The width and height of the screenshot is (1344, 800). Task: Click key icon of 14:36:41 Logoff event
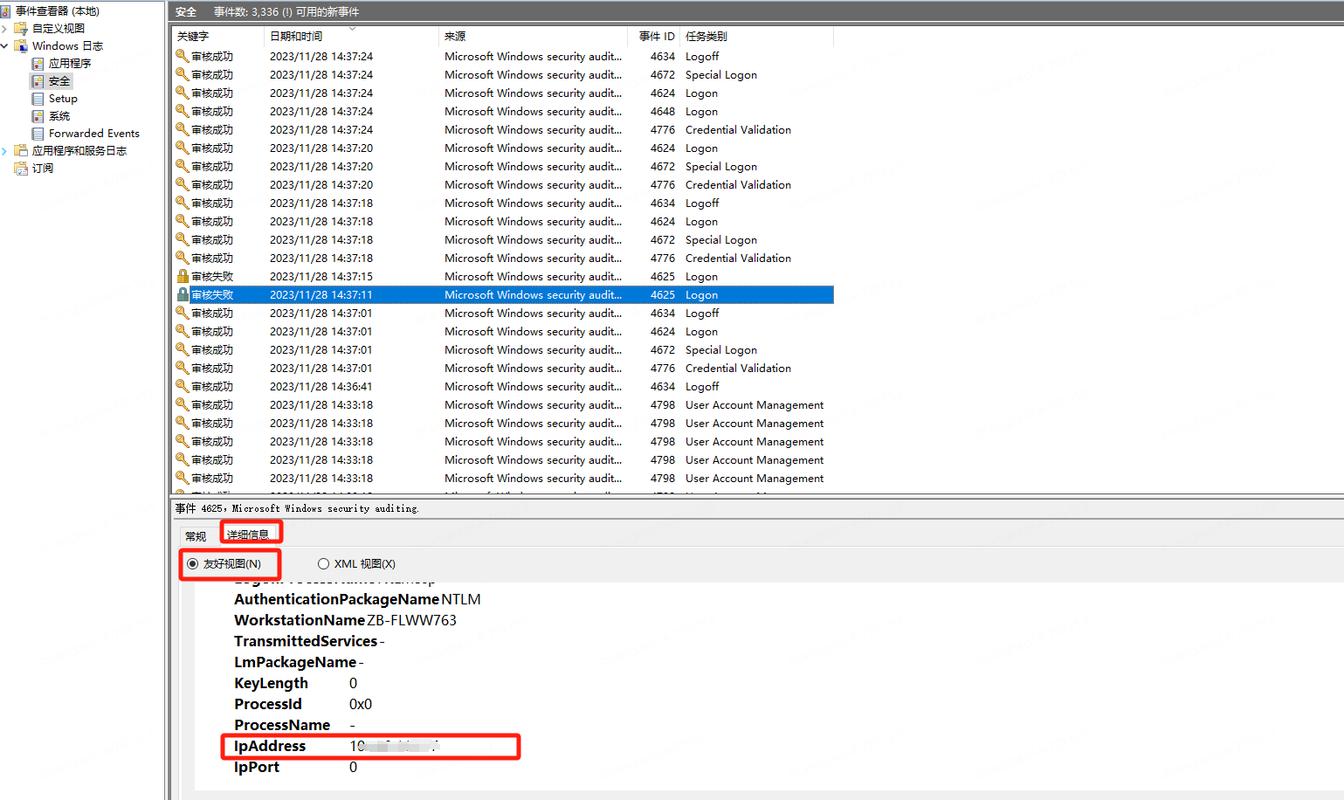[182, 386]
